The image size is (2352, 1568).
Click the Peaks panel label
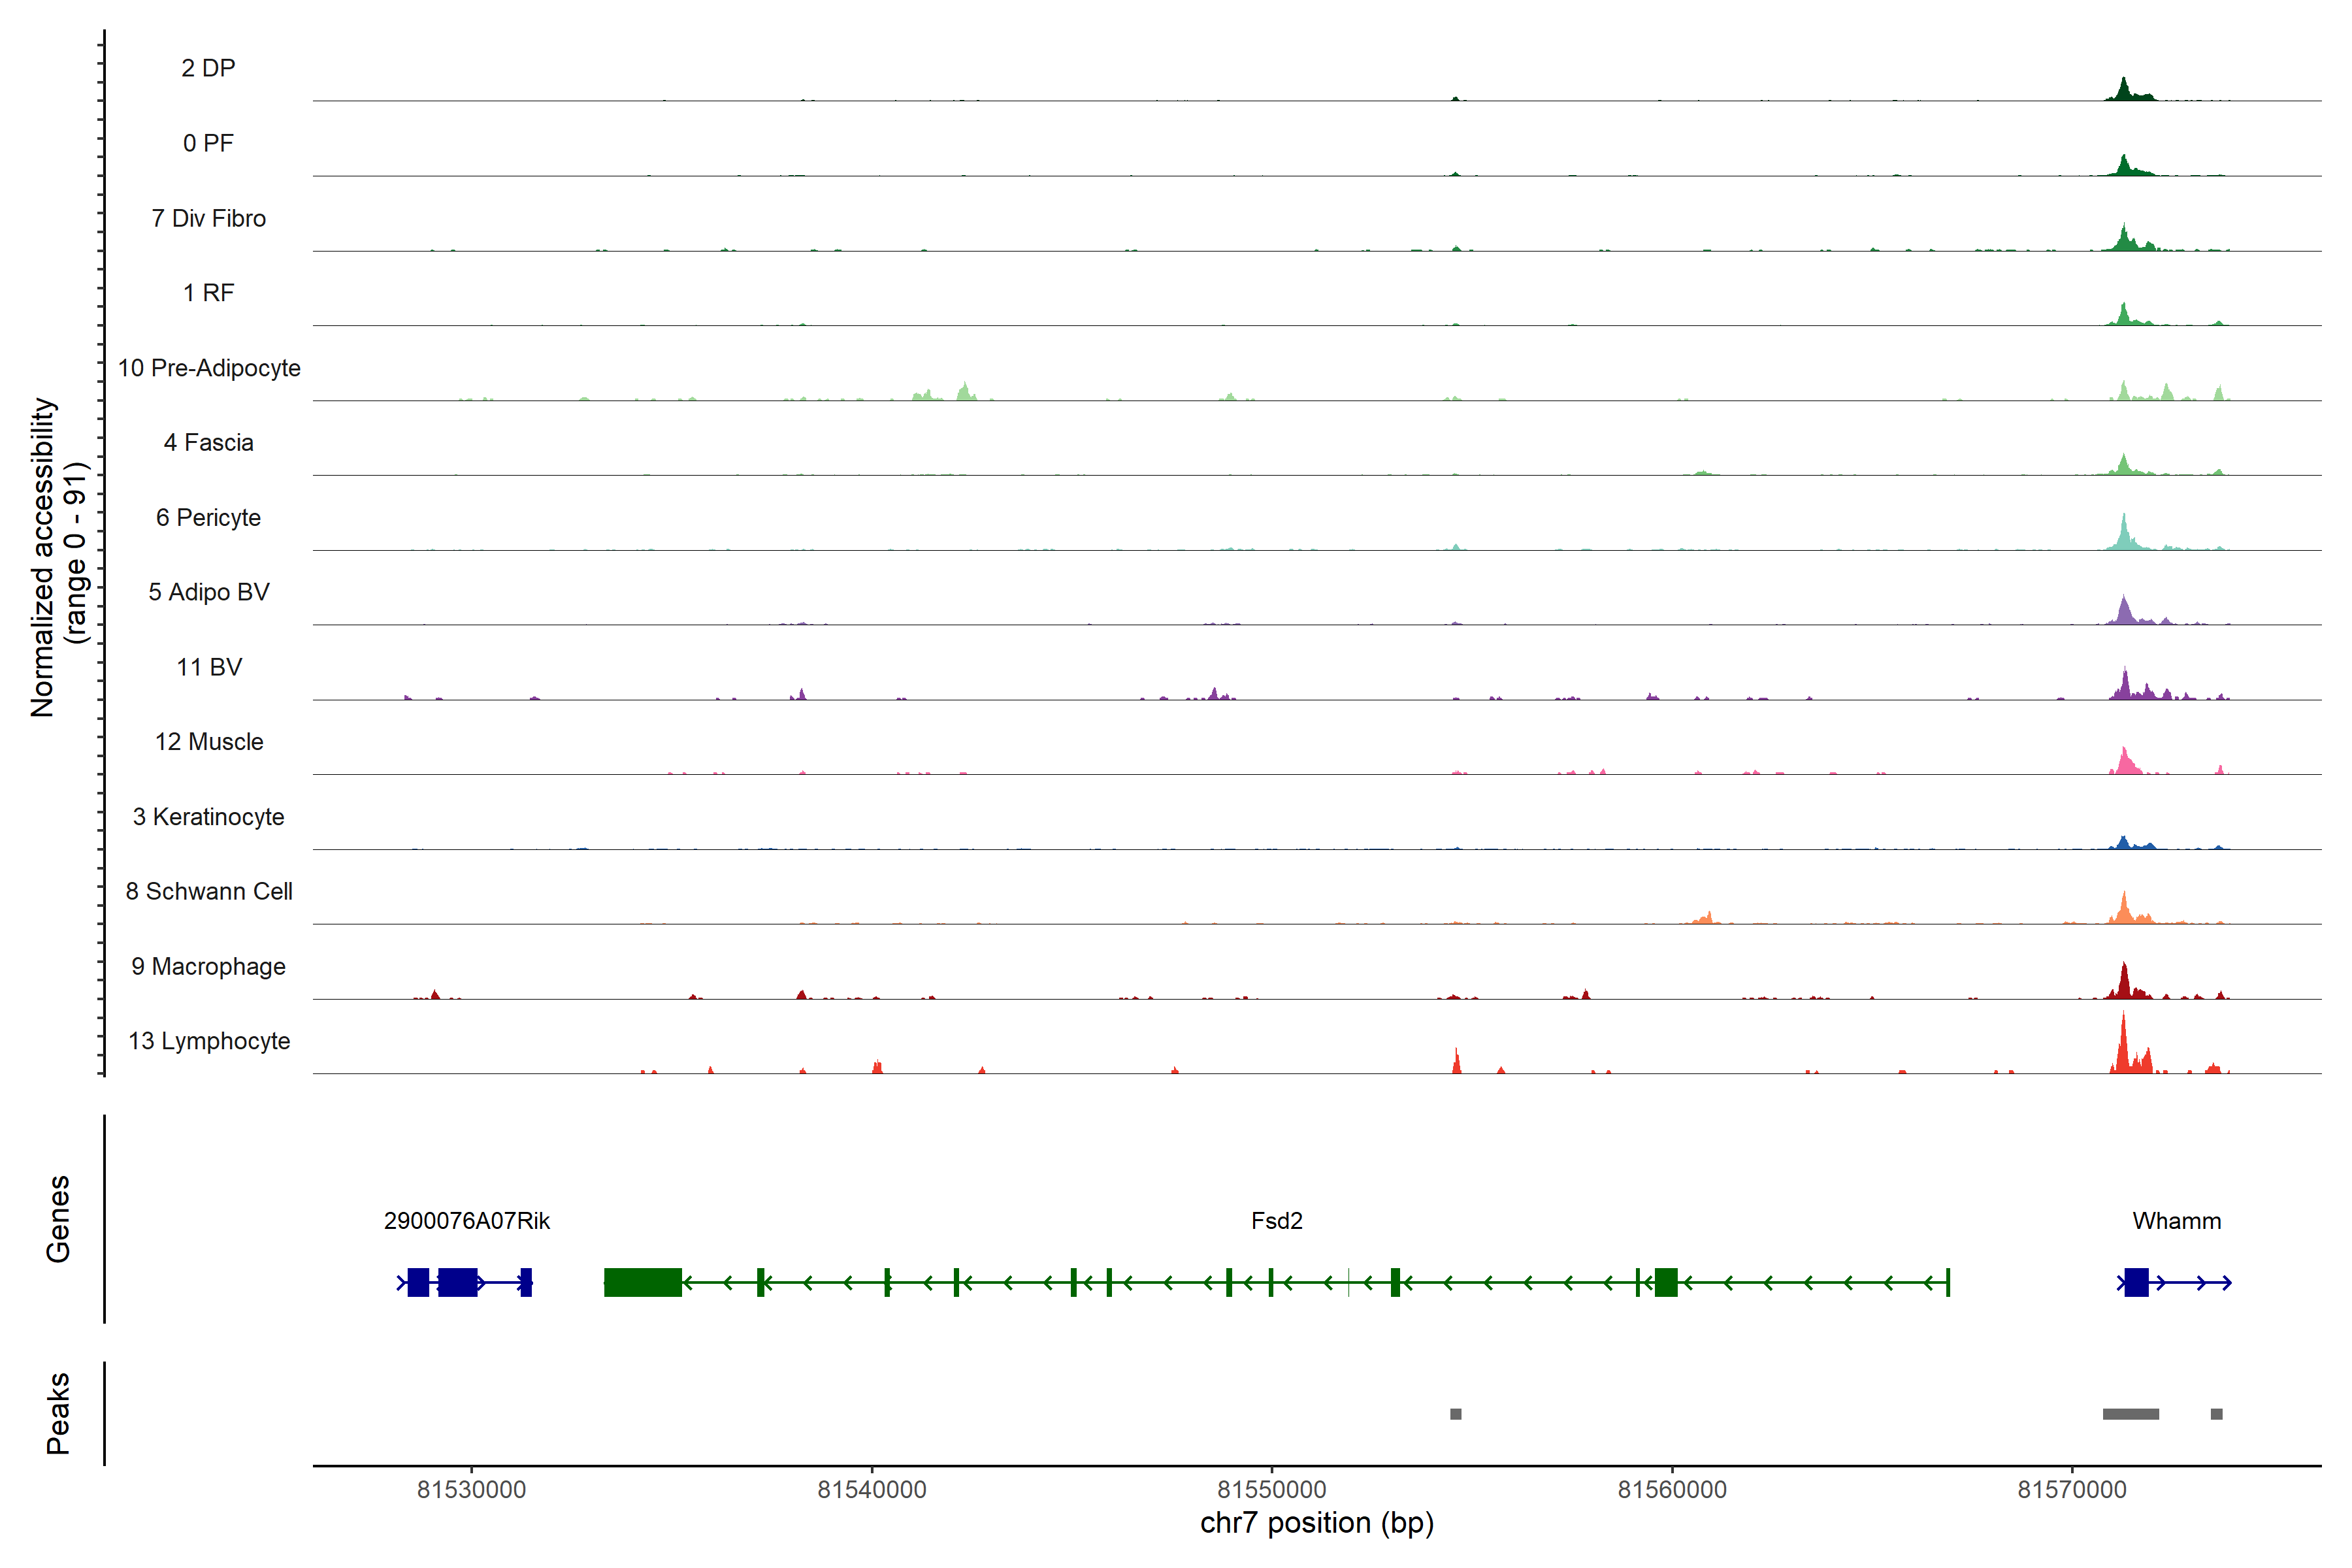pyautogui.click(x=58, y=1413)
